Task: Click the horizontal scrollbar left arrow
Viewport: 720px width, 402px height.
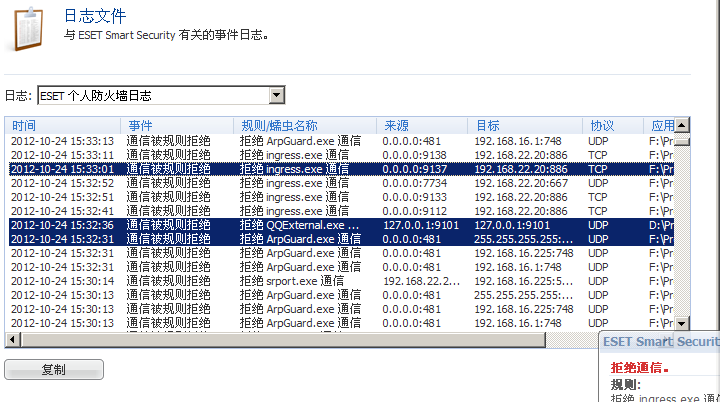Action: [12, 340]
